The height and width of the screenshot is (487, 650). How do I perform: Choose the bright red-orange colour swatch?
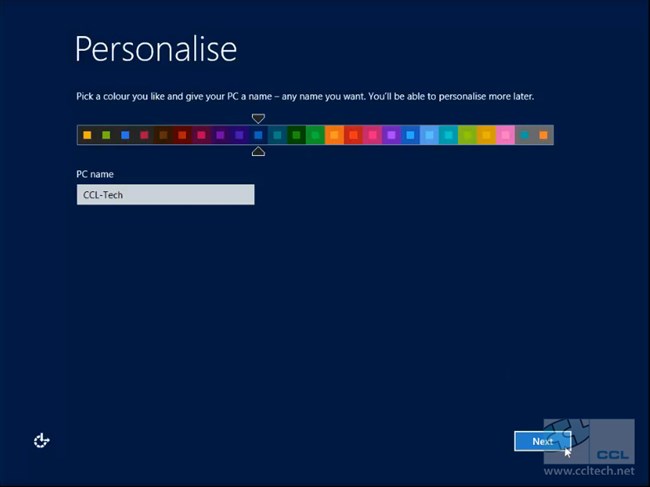(354, 135)
